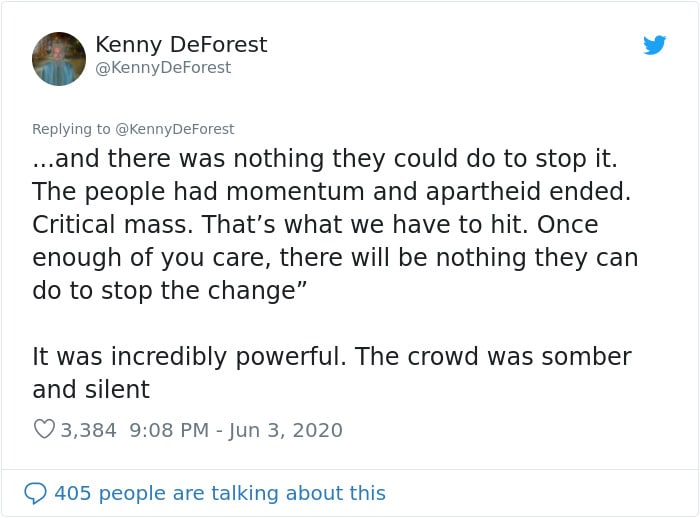Image resolution: width=700 pixels, height=518 pixels.
Task: Click the words 'and silent' ending the tweet
Action: coord(91,389)
